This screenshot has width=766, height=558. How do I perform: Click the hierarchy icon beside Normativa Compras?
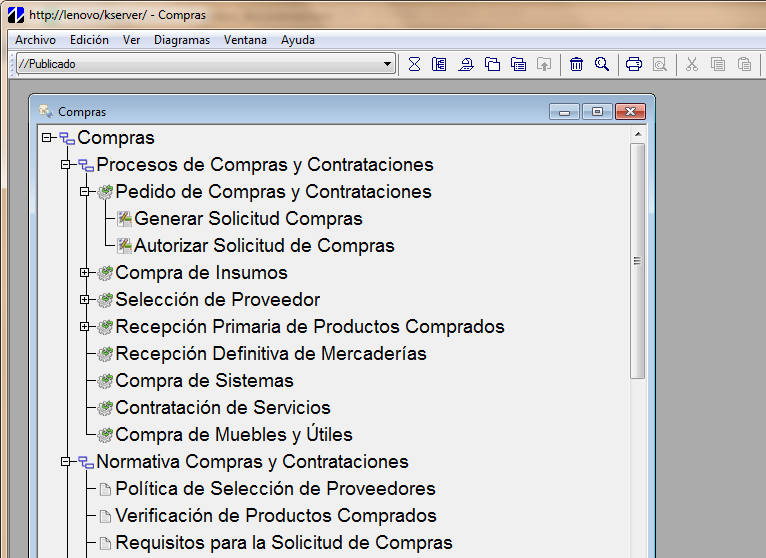(86, 462)
